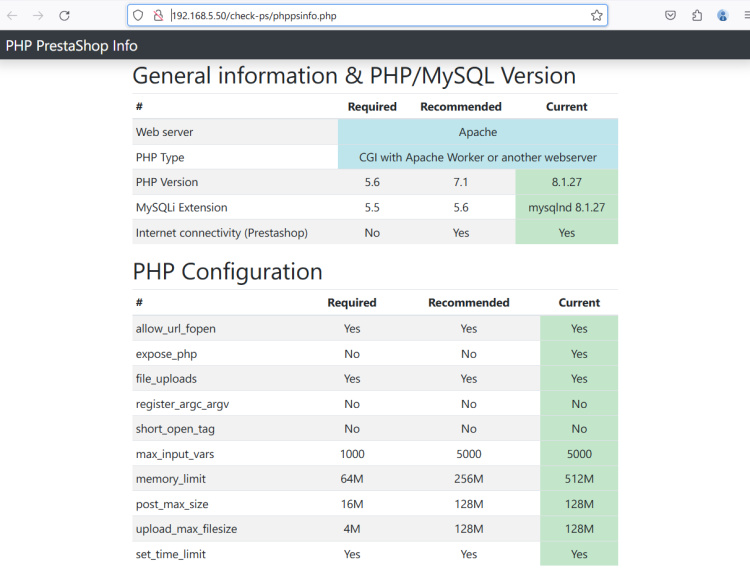The image size is (750, 573).
Task: Click the PHP PrestaShop Info header title
Action: [72, 46]
